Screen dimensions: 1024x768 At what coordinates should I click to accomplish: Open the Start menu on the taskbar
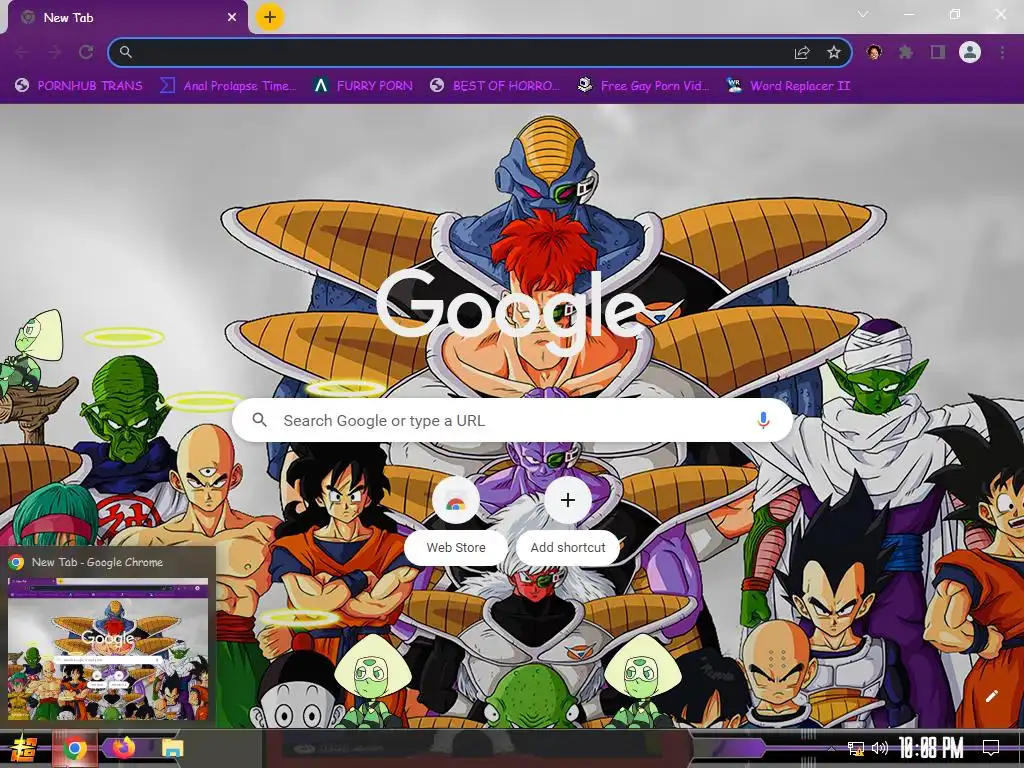tap(24, 748)
